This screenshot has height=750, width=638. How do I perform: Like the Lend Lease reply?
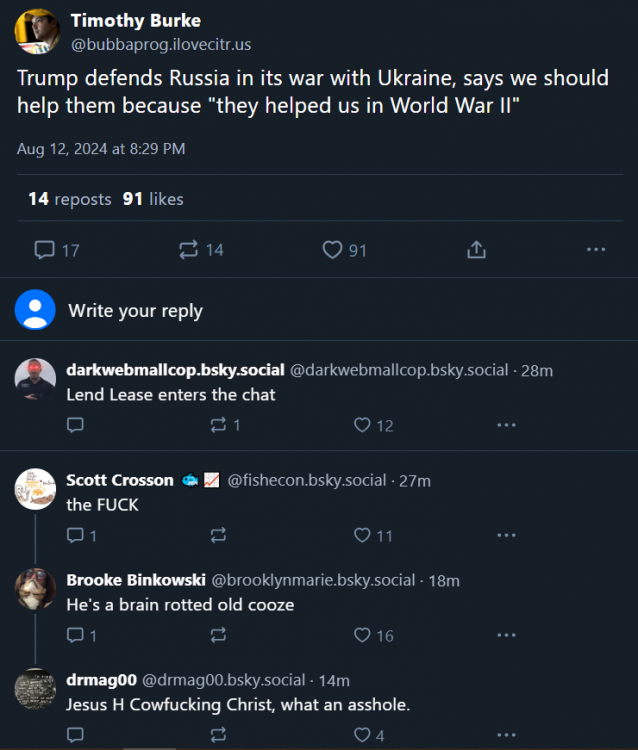363,425
